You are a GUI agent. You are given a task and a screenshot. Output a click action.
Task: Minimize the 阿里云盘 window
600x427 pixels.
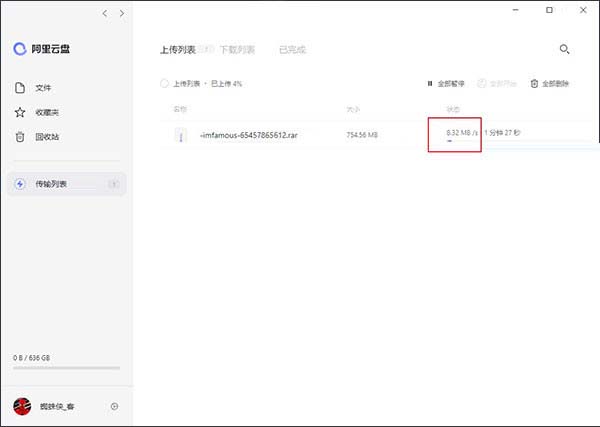click(516, 10)
